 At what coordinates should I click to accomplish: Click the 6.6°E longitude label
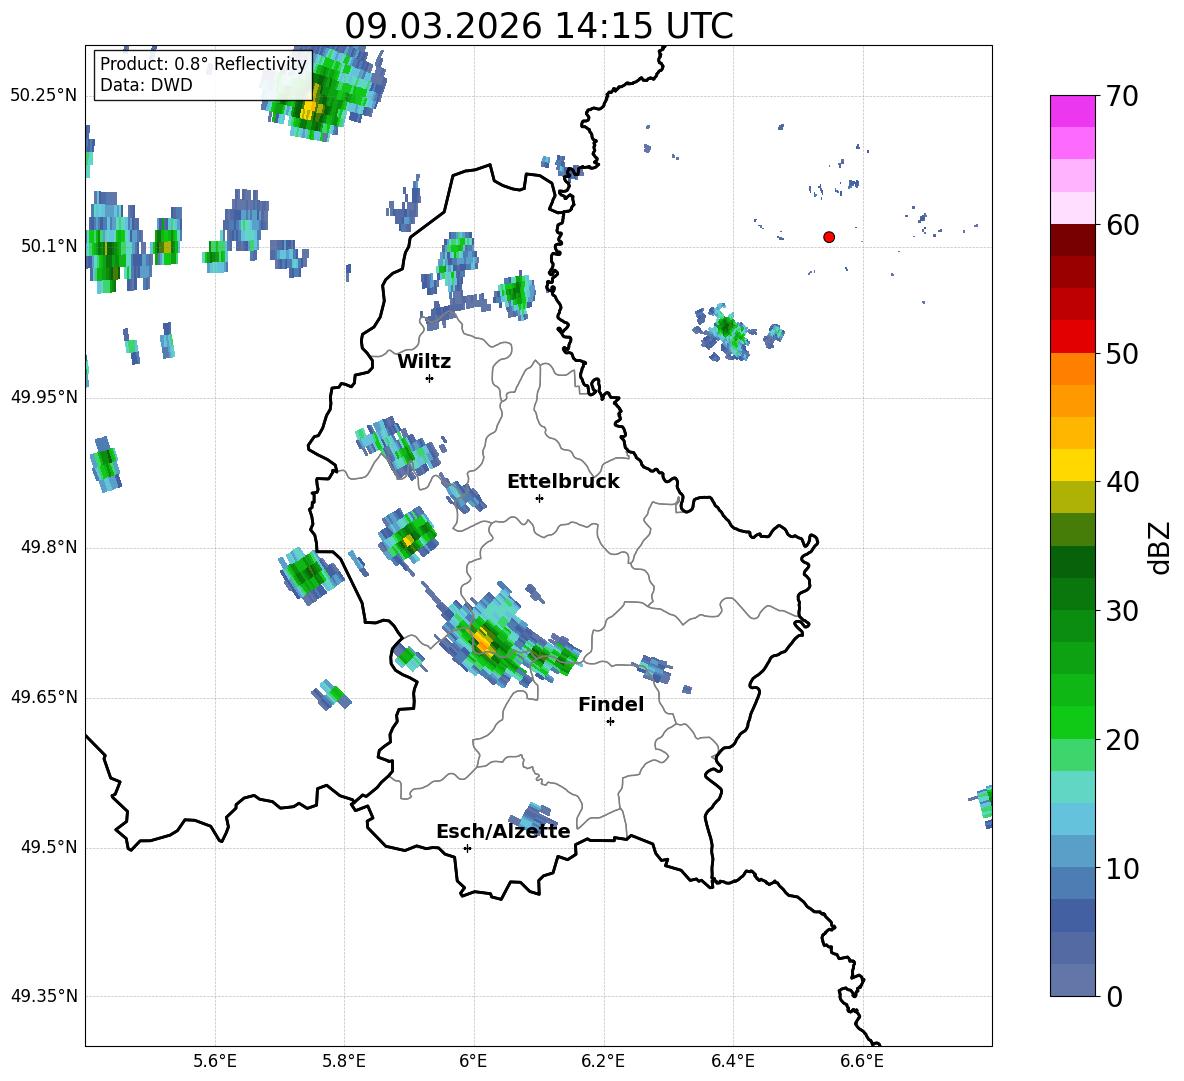[862, 1061]
